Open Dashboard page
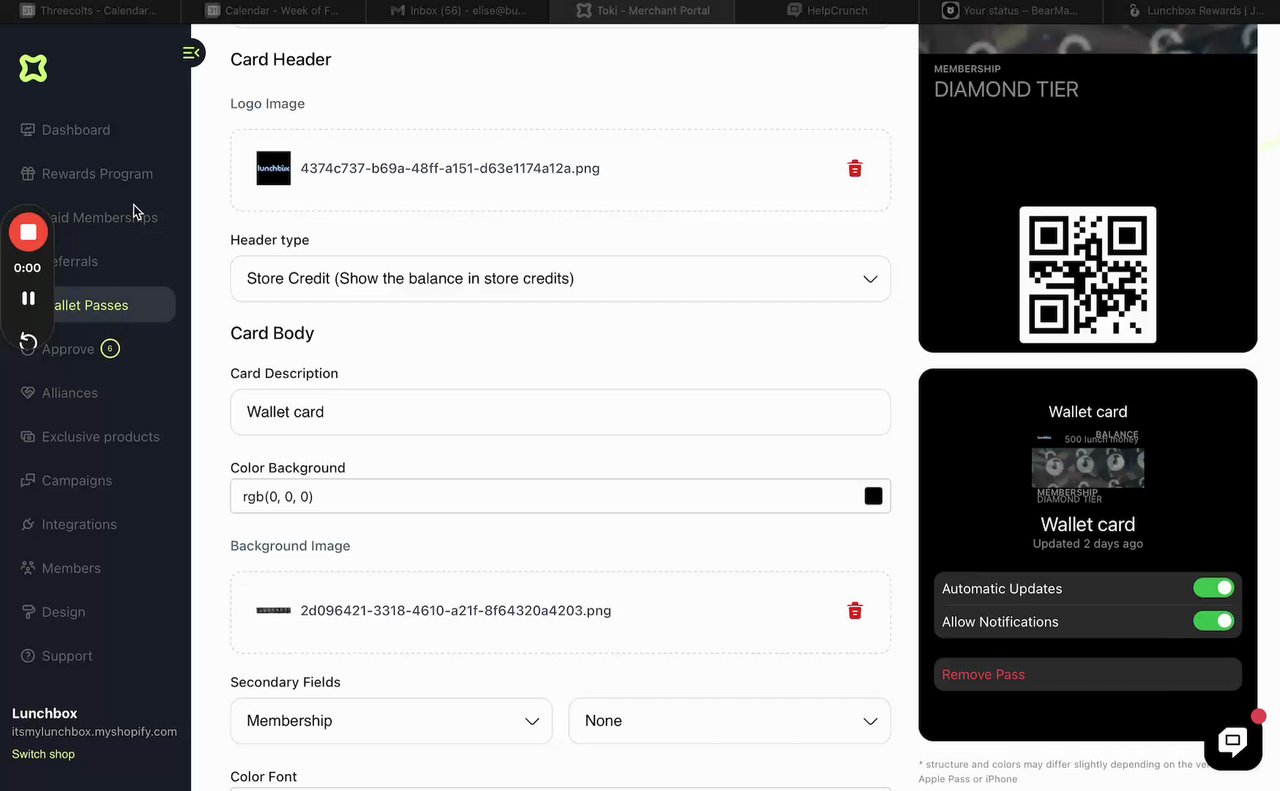 pos(76,130)
